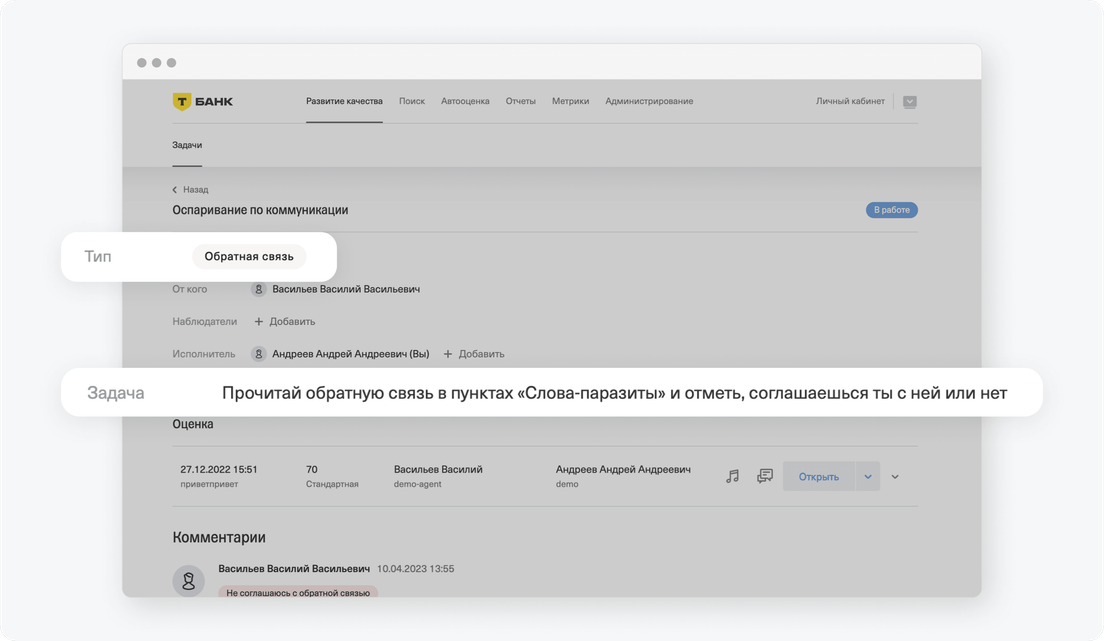Click the T-Bank logo
This screenshot has height=641, width=1104.
(203, 101)
